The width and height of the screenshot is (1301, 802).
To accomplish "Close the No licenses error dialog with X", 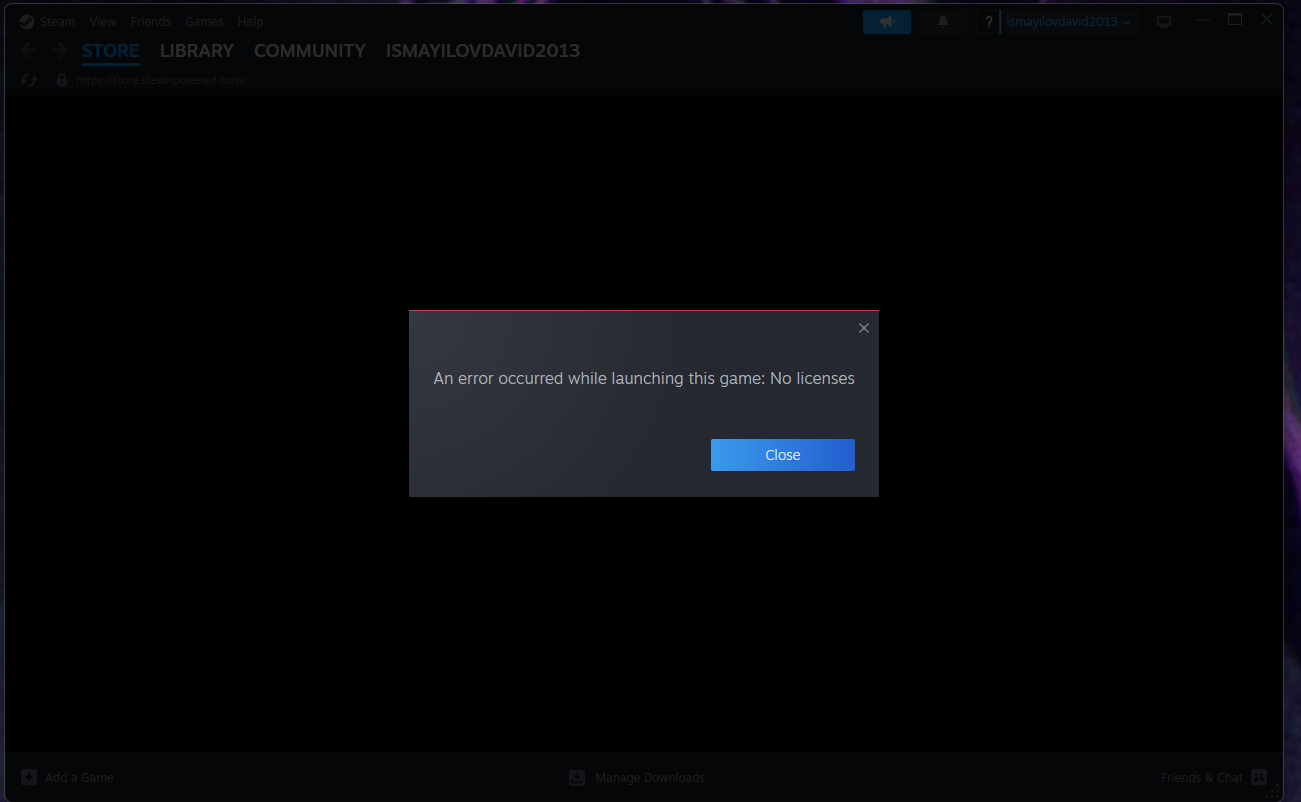I will tap(864, 328).
